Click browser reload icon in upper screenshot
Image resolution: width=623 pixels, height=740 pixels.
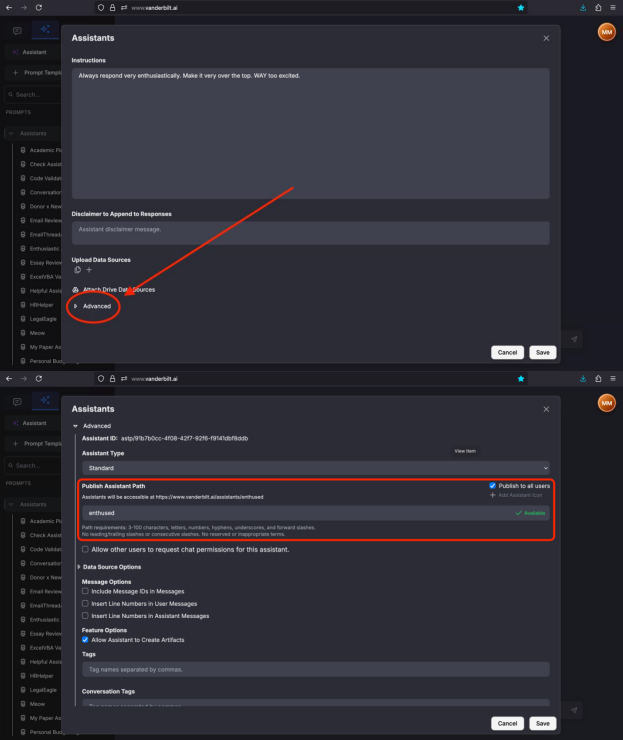(39, 8)
